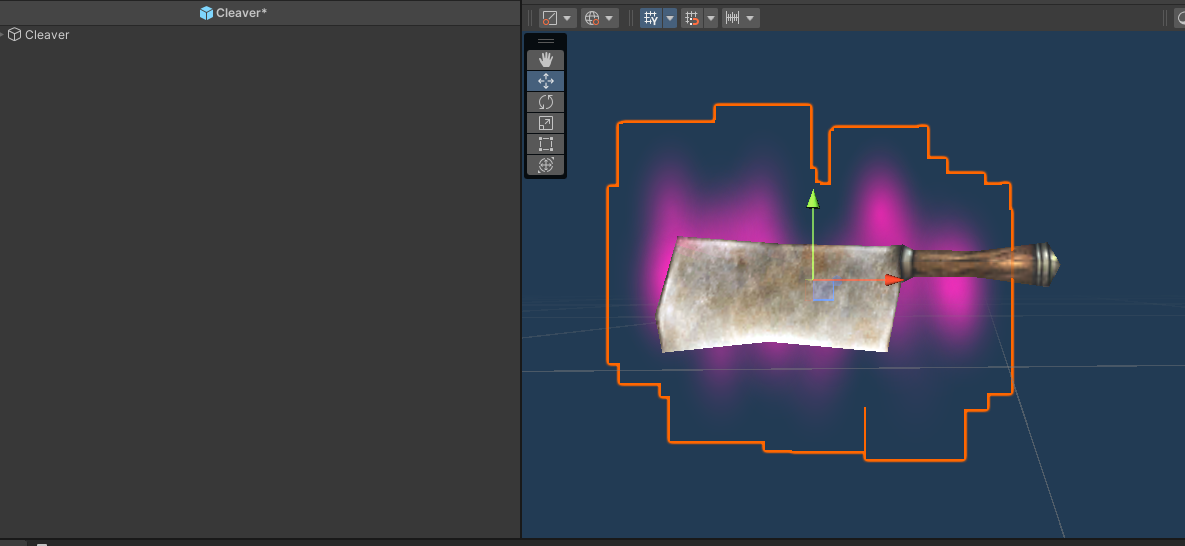Open the pivot/center handle position dropdown

tap(568, 18)
